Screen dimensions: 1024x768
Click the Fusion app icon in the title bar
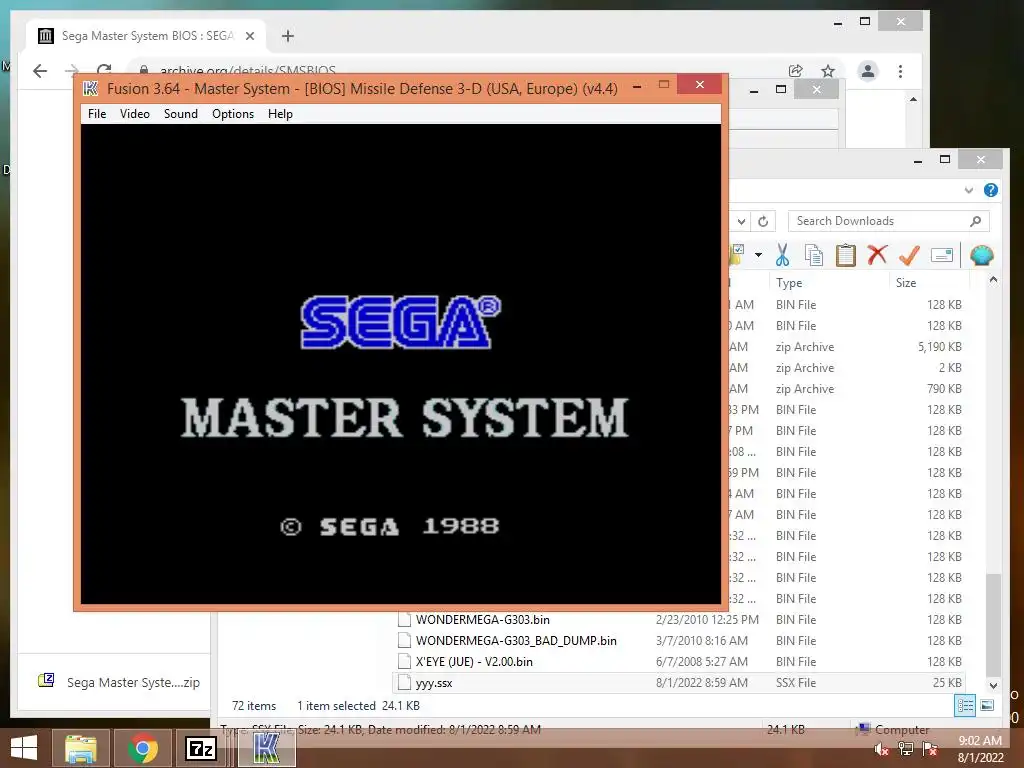coord(91,88)
